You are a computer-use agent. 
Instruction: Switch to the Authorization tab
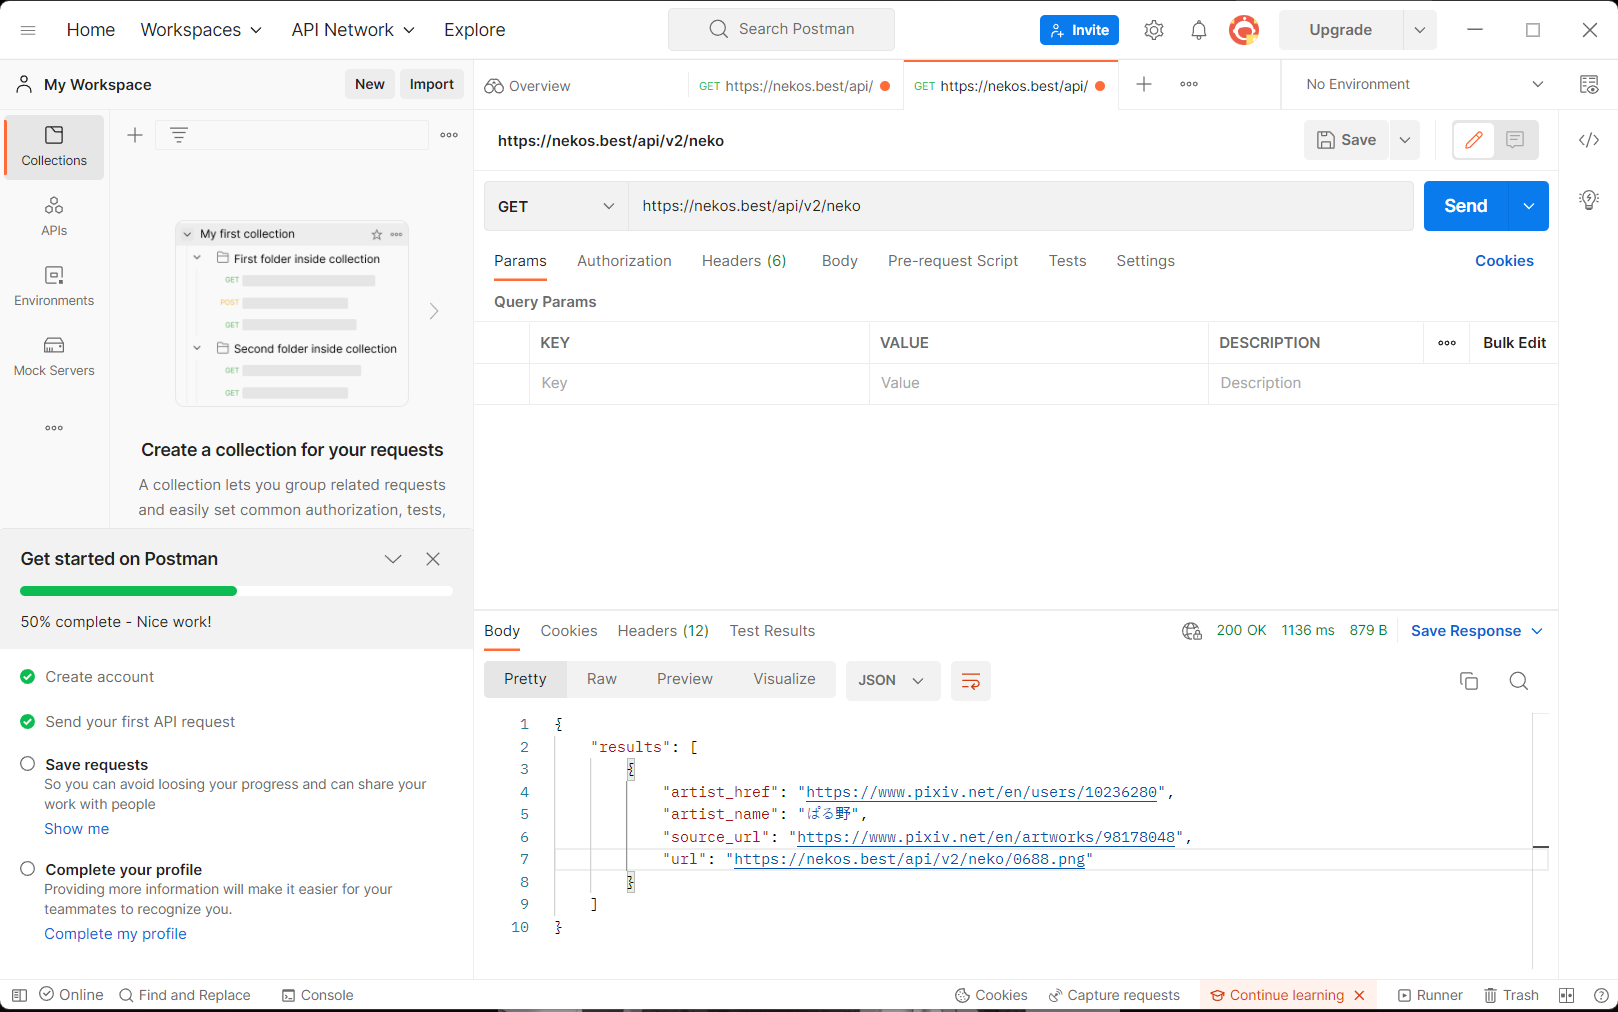[624, 261]
